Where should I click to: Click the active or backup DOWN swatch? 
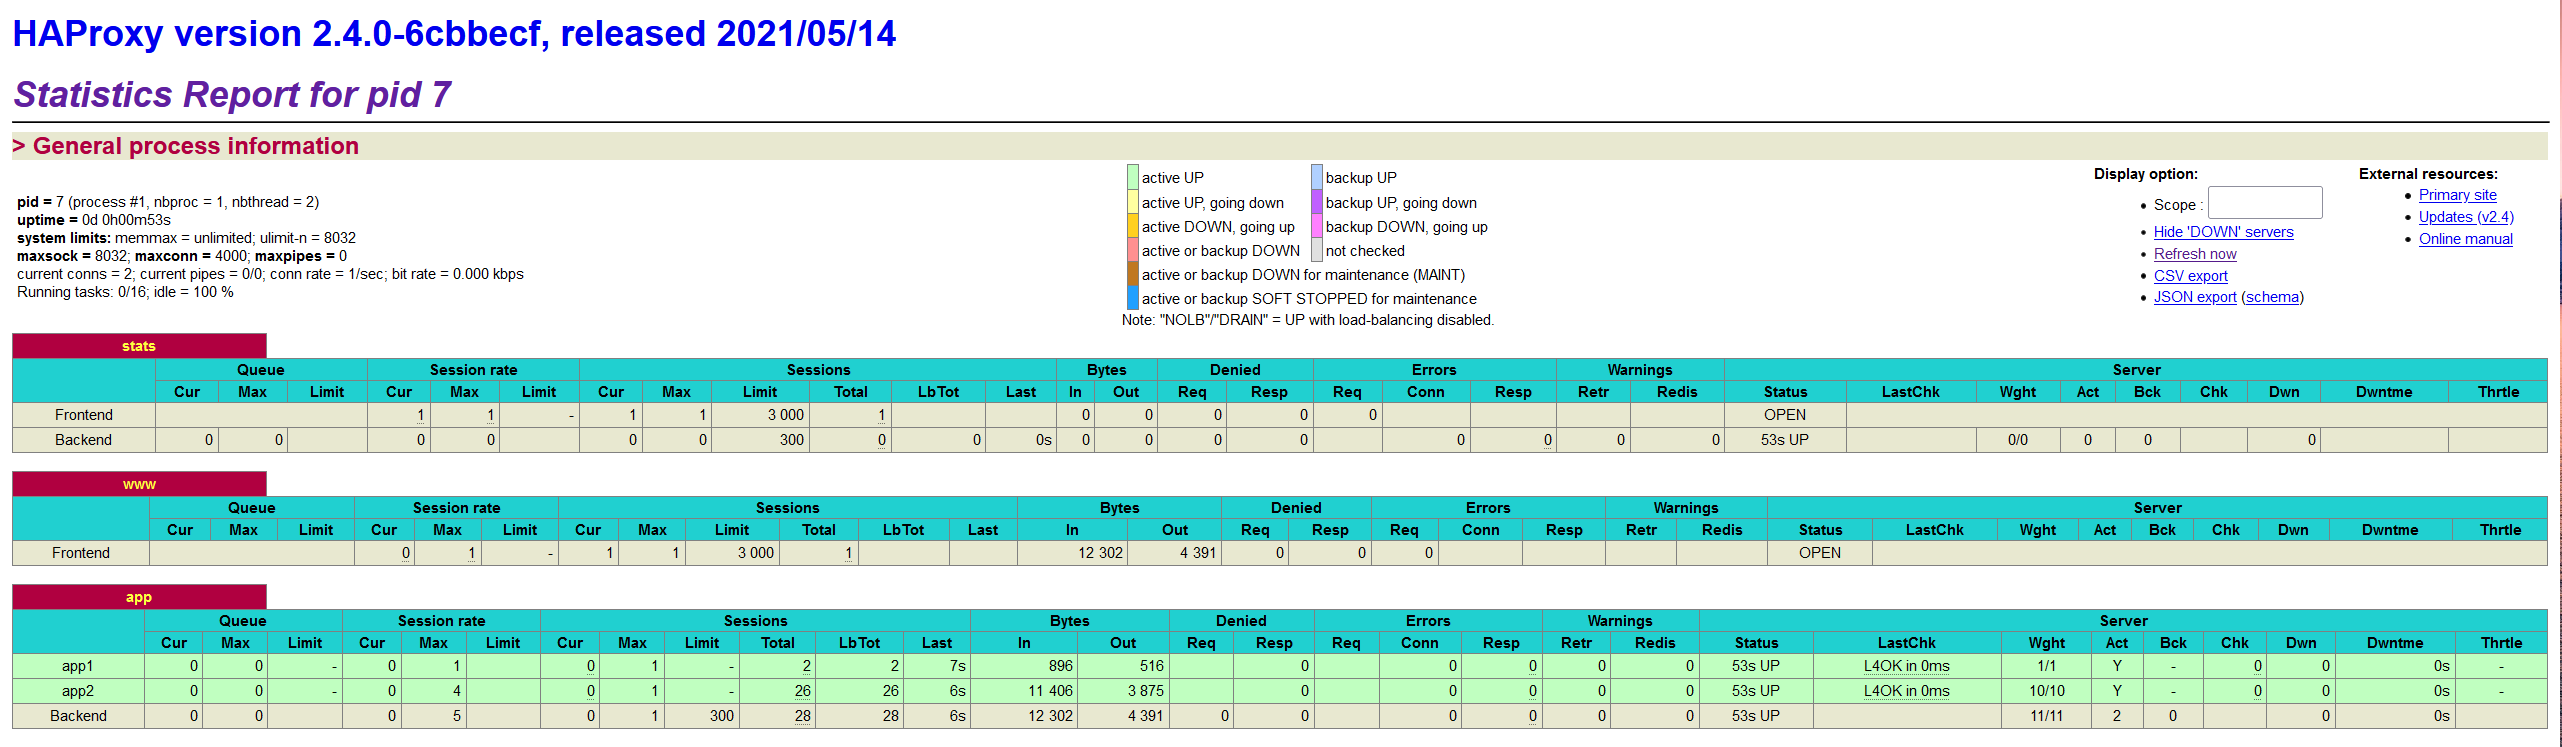(x=1133, y=250)
